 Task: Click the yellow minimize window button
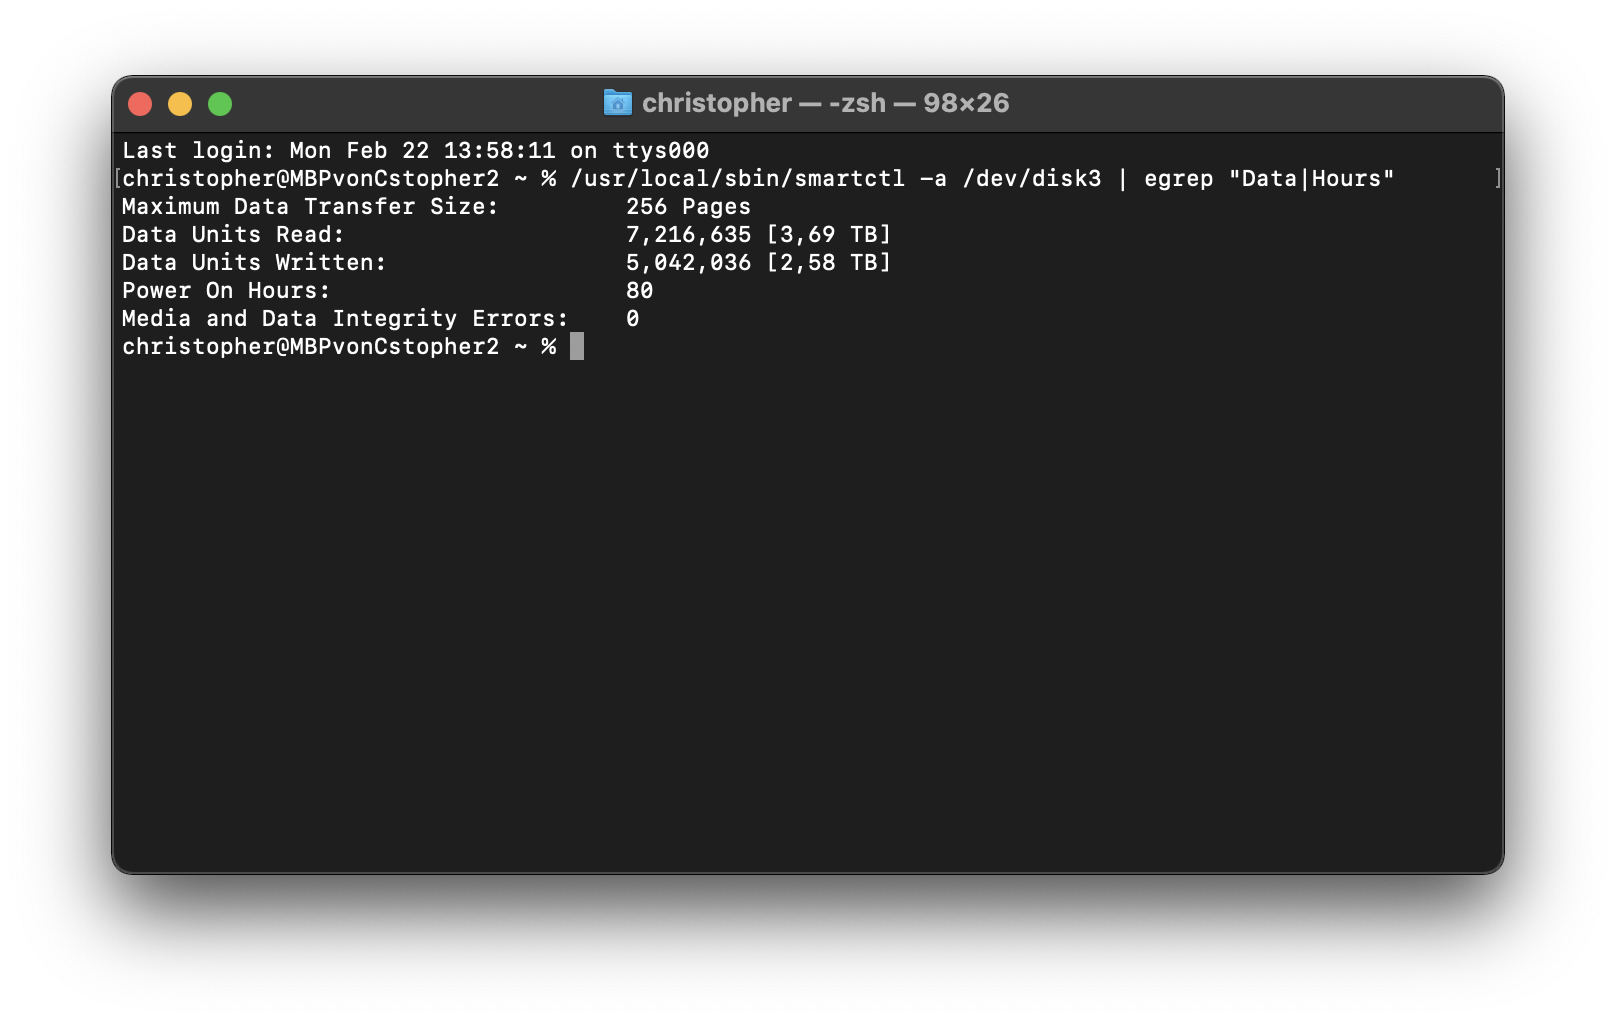click(x=180, y=104)
